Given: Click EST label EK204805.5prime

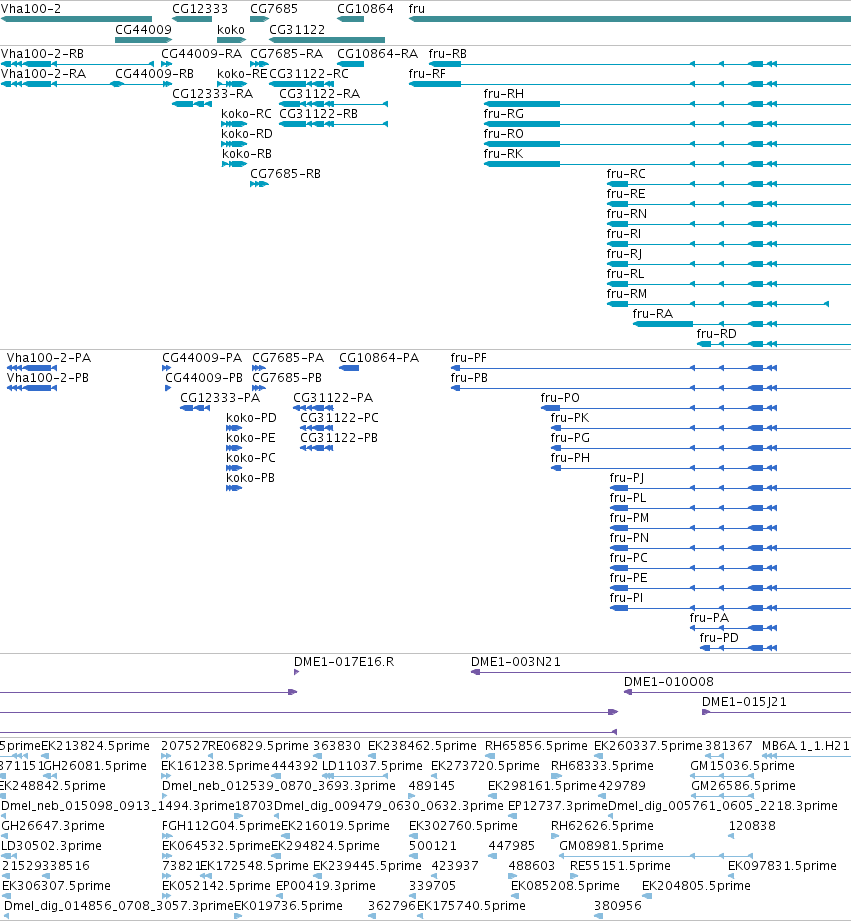Looking at the screenshot, I should click(696, 885).
